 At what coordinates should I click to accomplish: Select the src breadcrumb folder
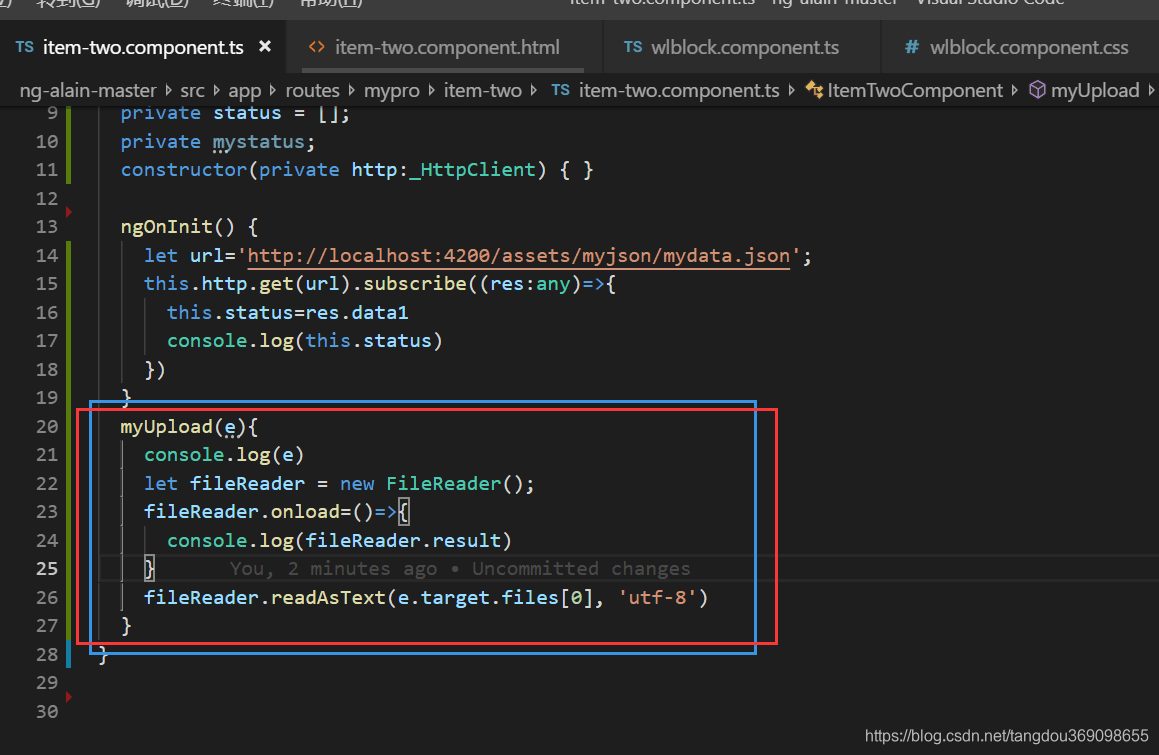click(x=192, y=90)
